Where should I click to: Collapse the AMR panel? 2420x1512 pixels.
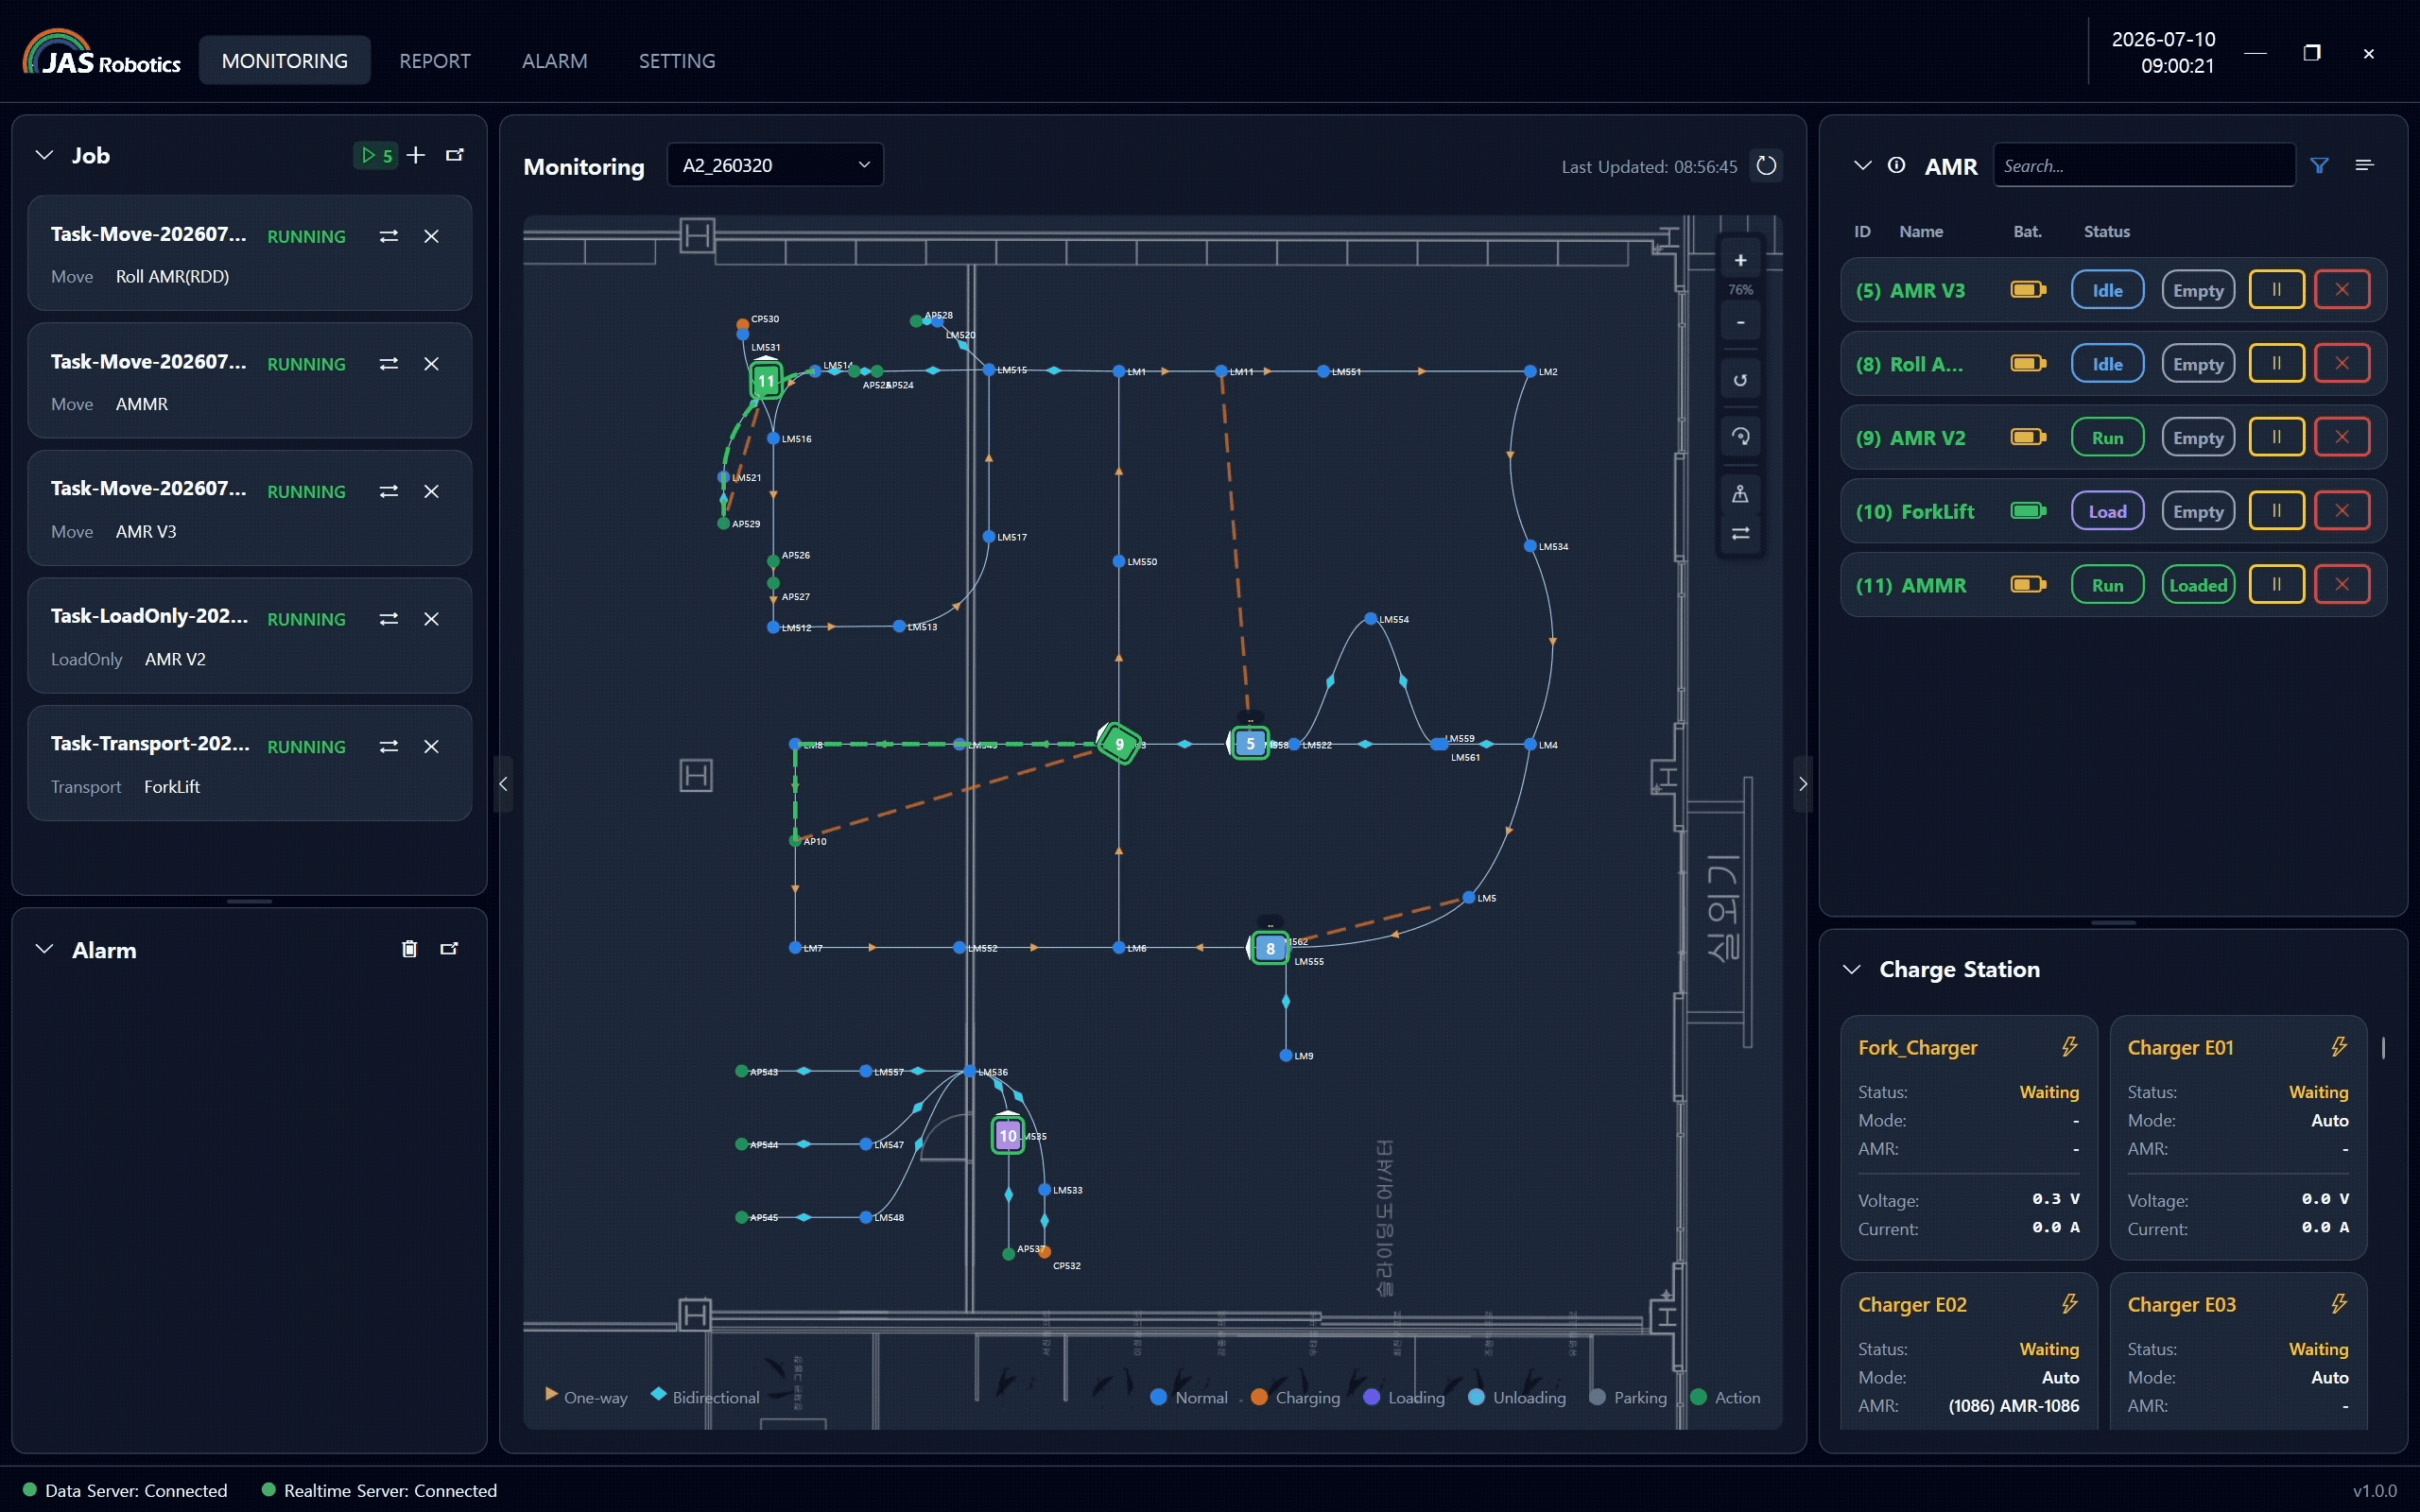(x=1862, y=166)
